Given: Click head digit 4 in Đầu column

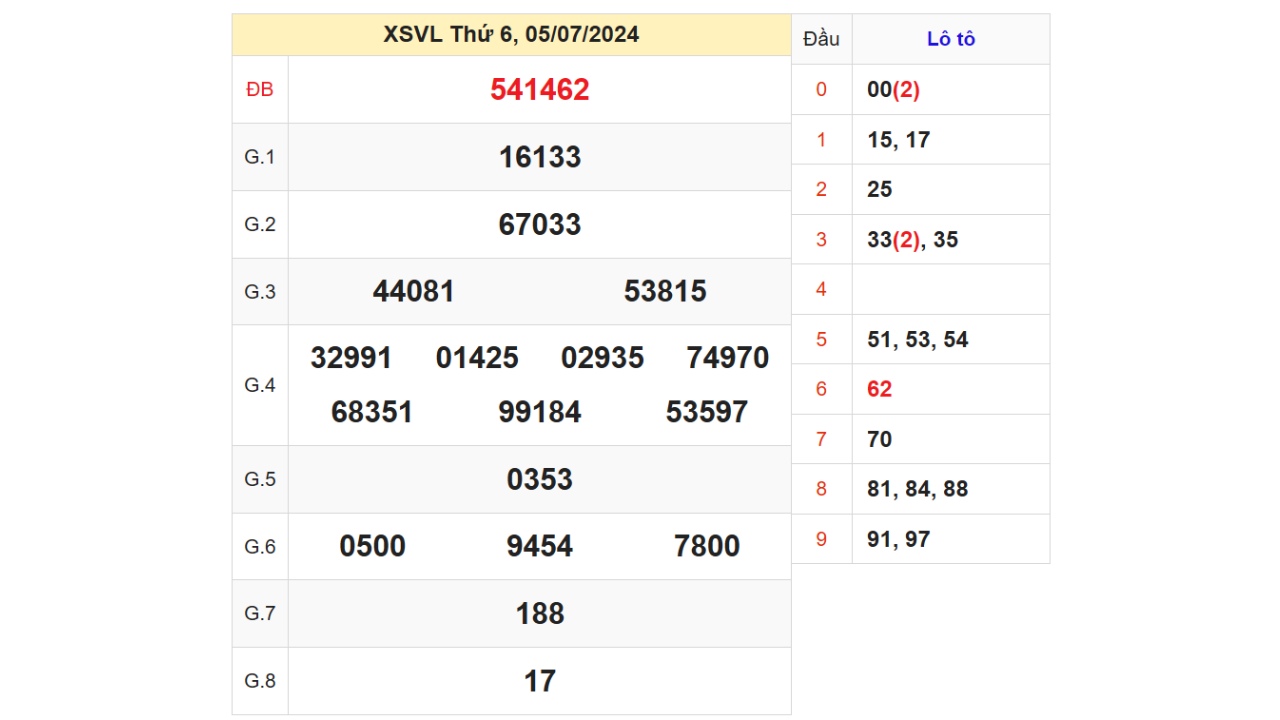Looking at the screenshot, I should tap(822, 290).
